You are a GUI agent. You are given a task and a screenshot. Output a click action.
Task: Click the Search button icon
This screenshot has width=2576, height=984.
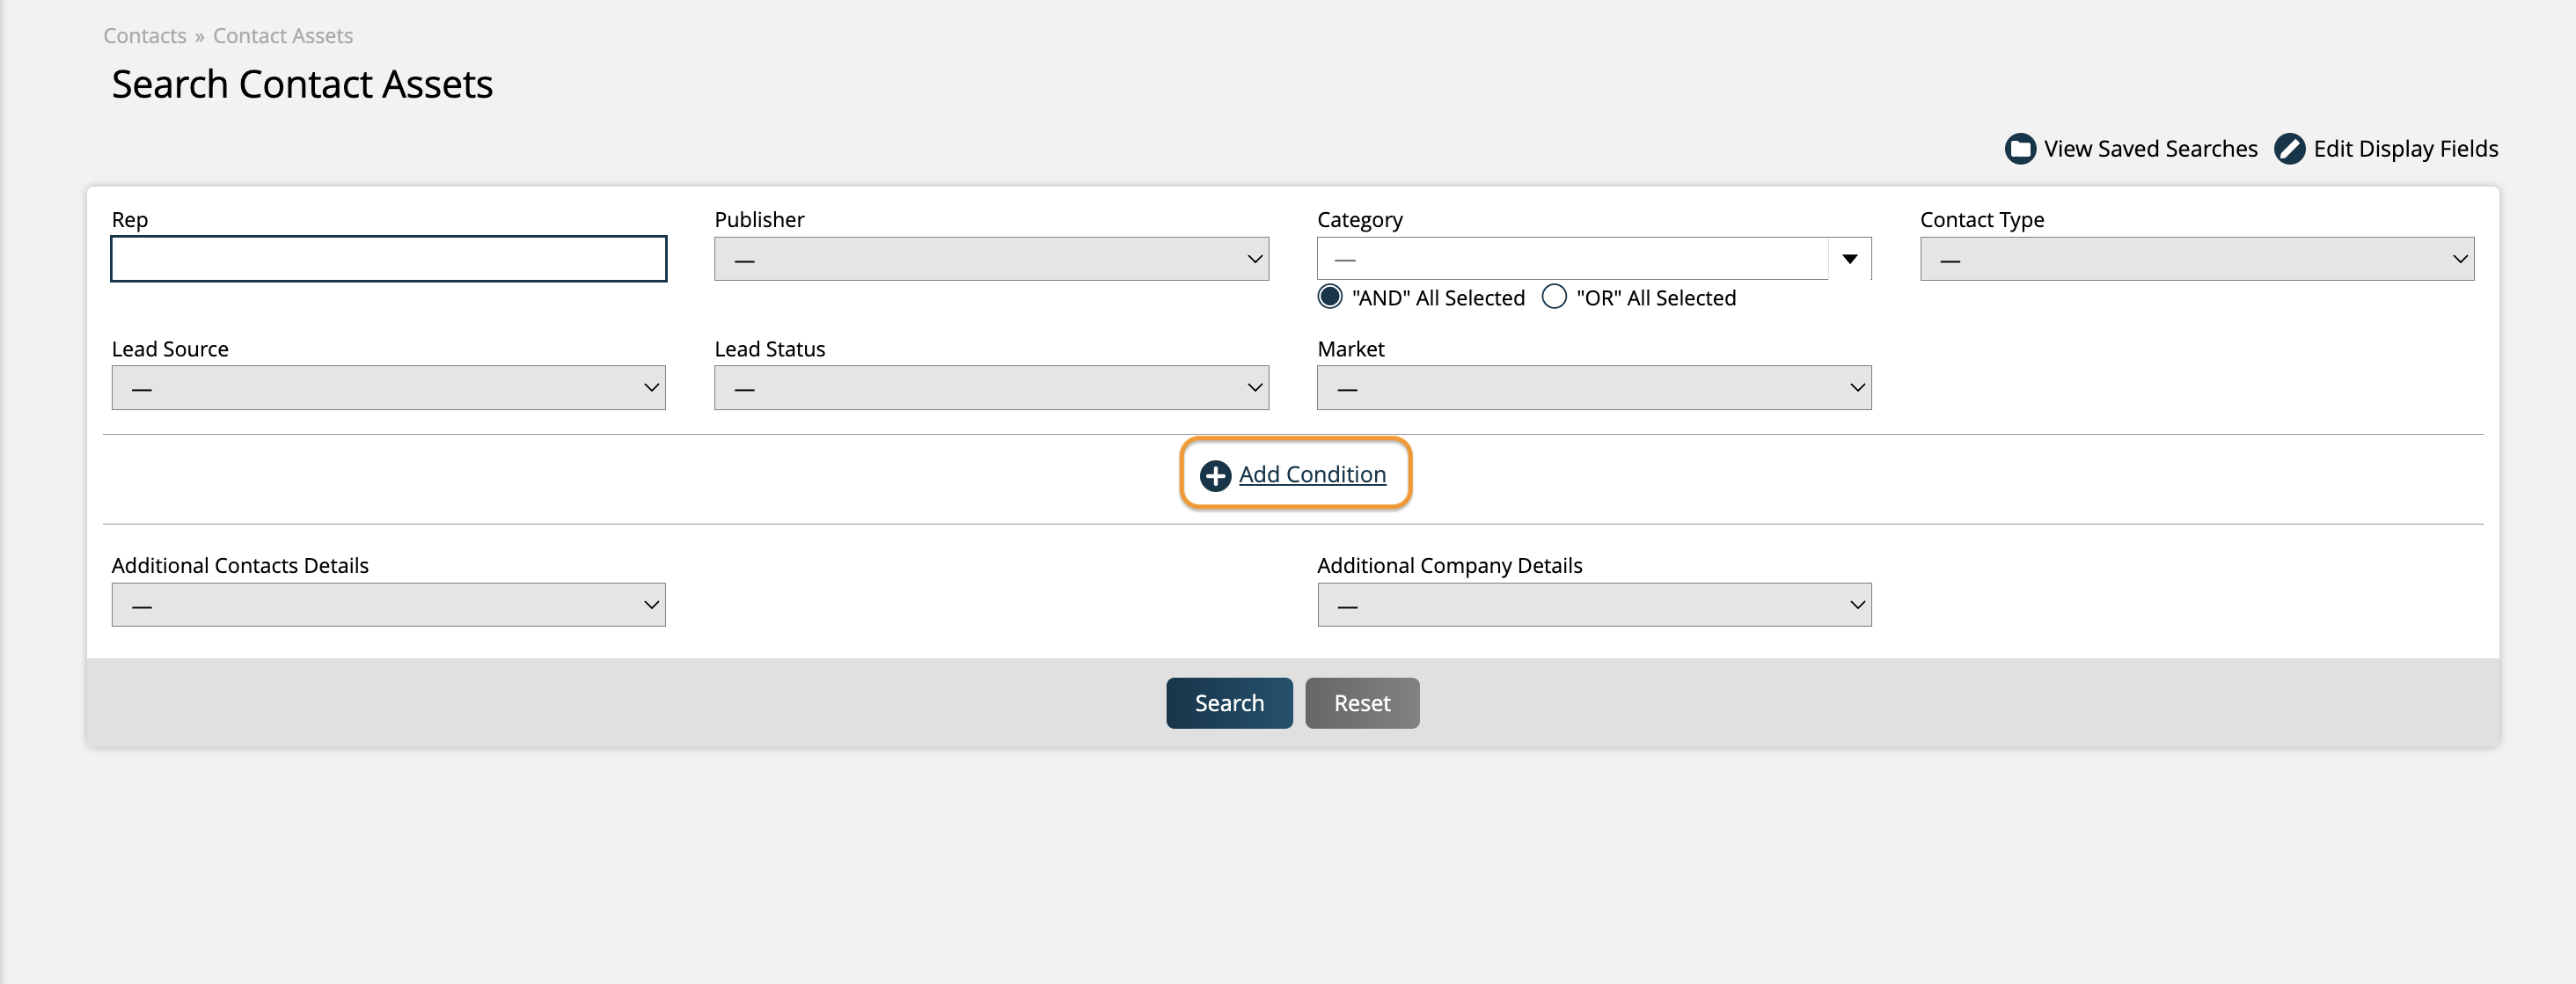coord(1231,701)
